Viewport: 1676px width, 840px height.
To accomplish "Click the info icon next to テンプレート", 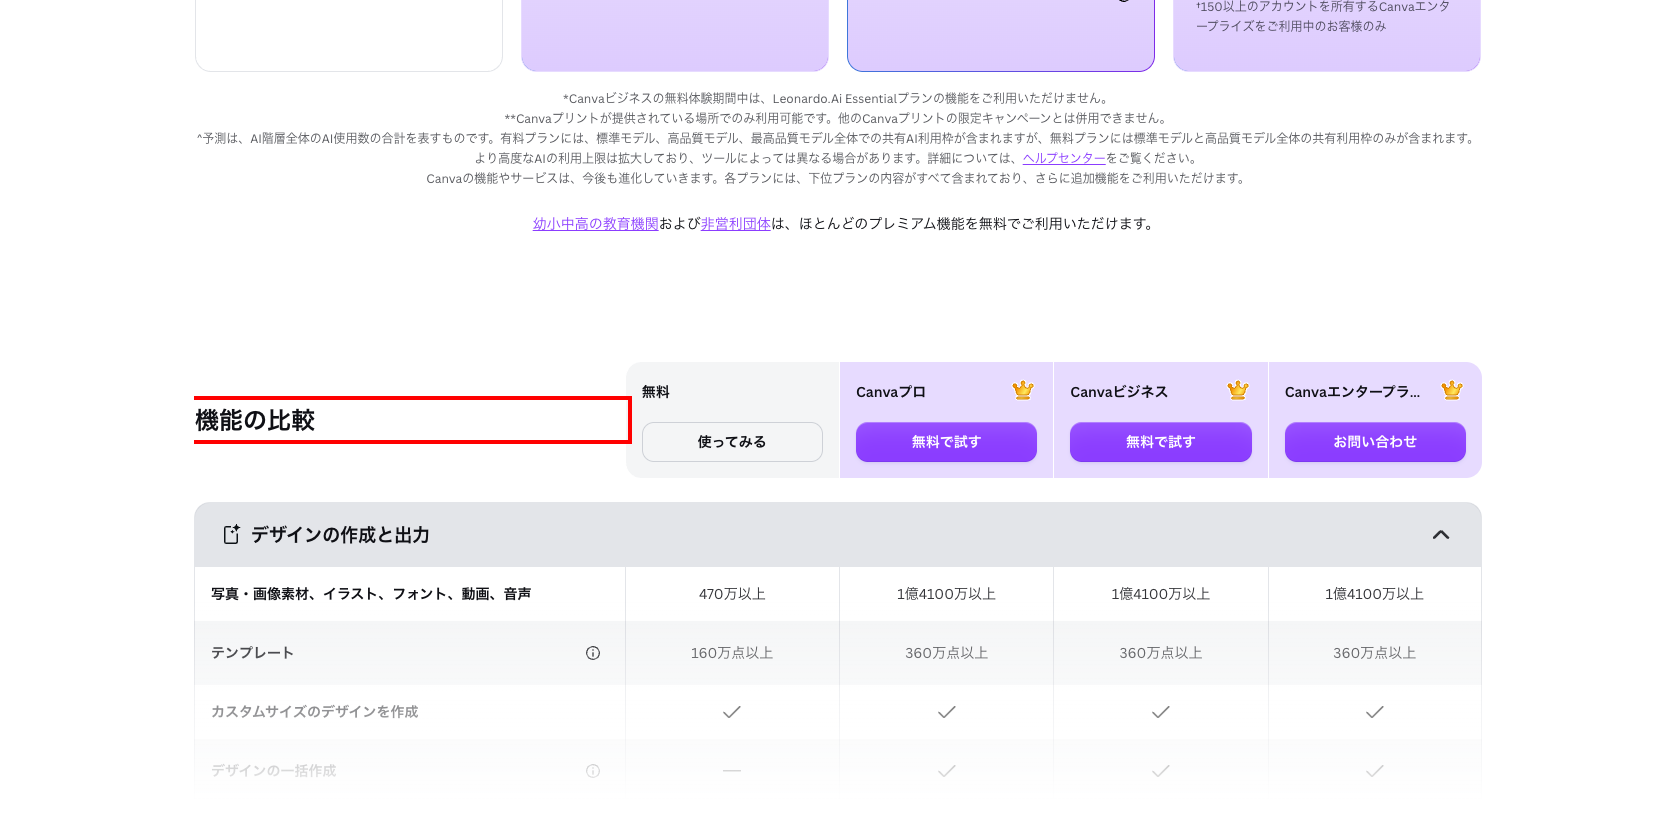I will (x=593, y=653).
